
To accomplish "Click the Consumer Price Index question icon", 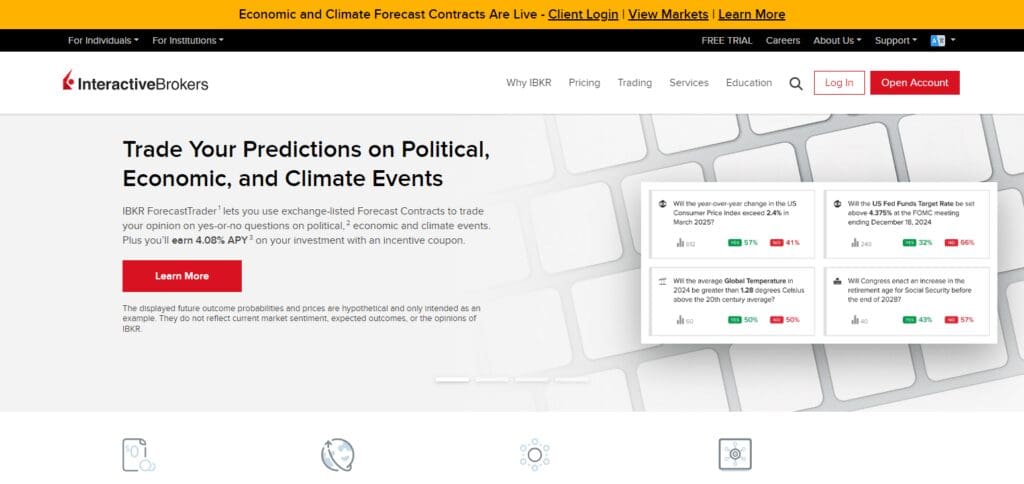I will pos(662,204).
